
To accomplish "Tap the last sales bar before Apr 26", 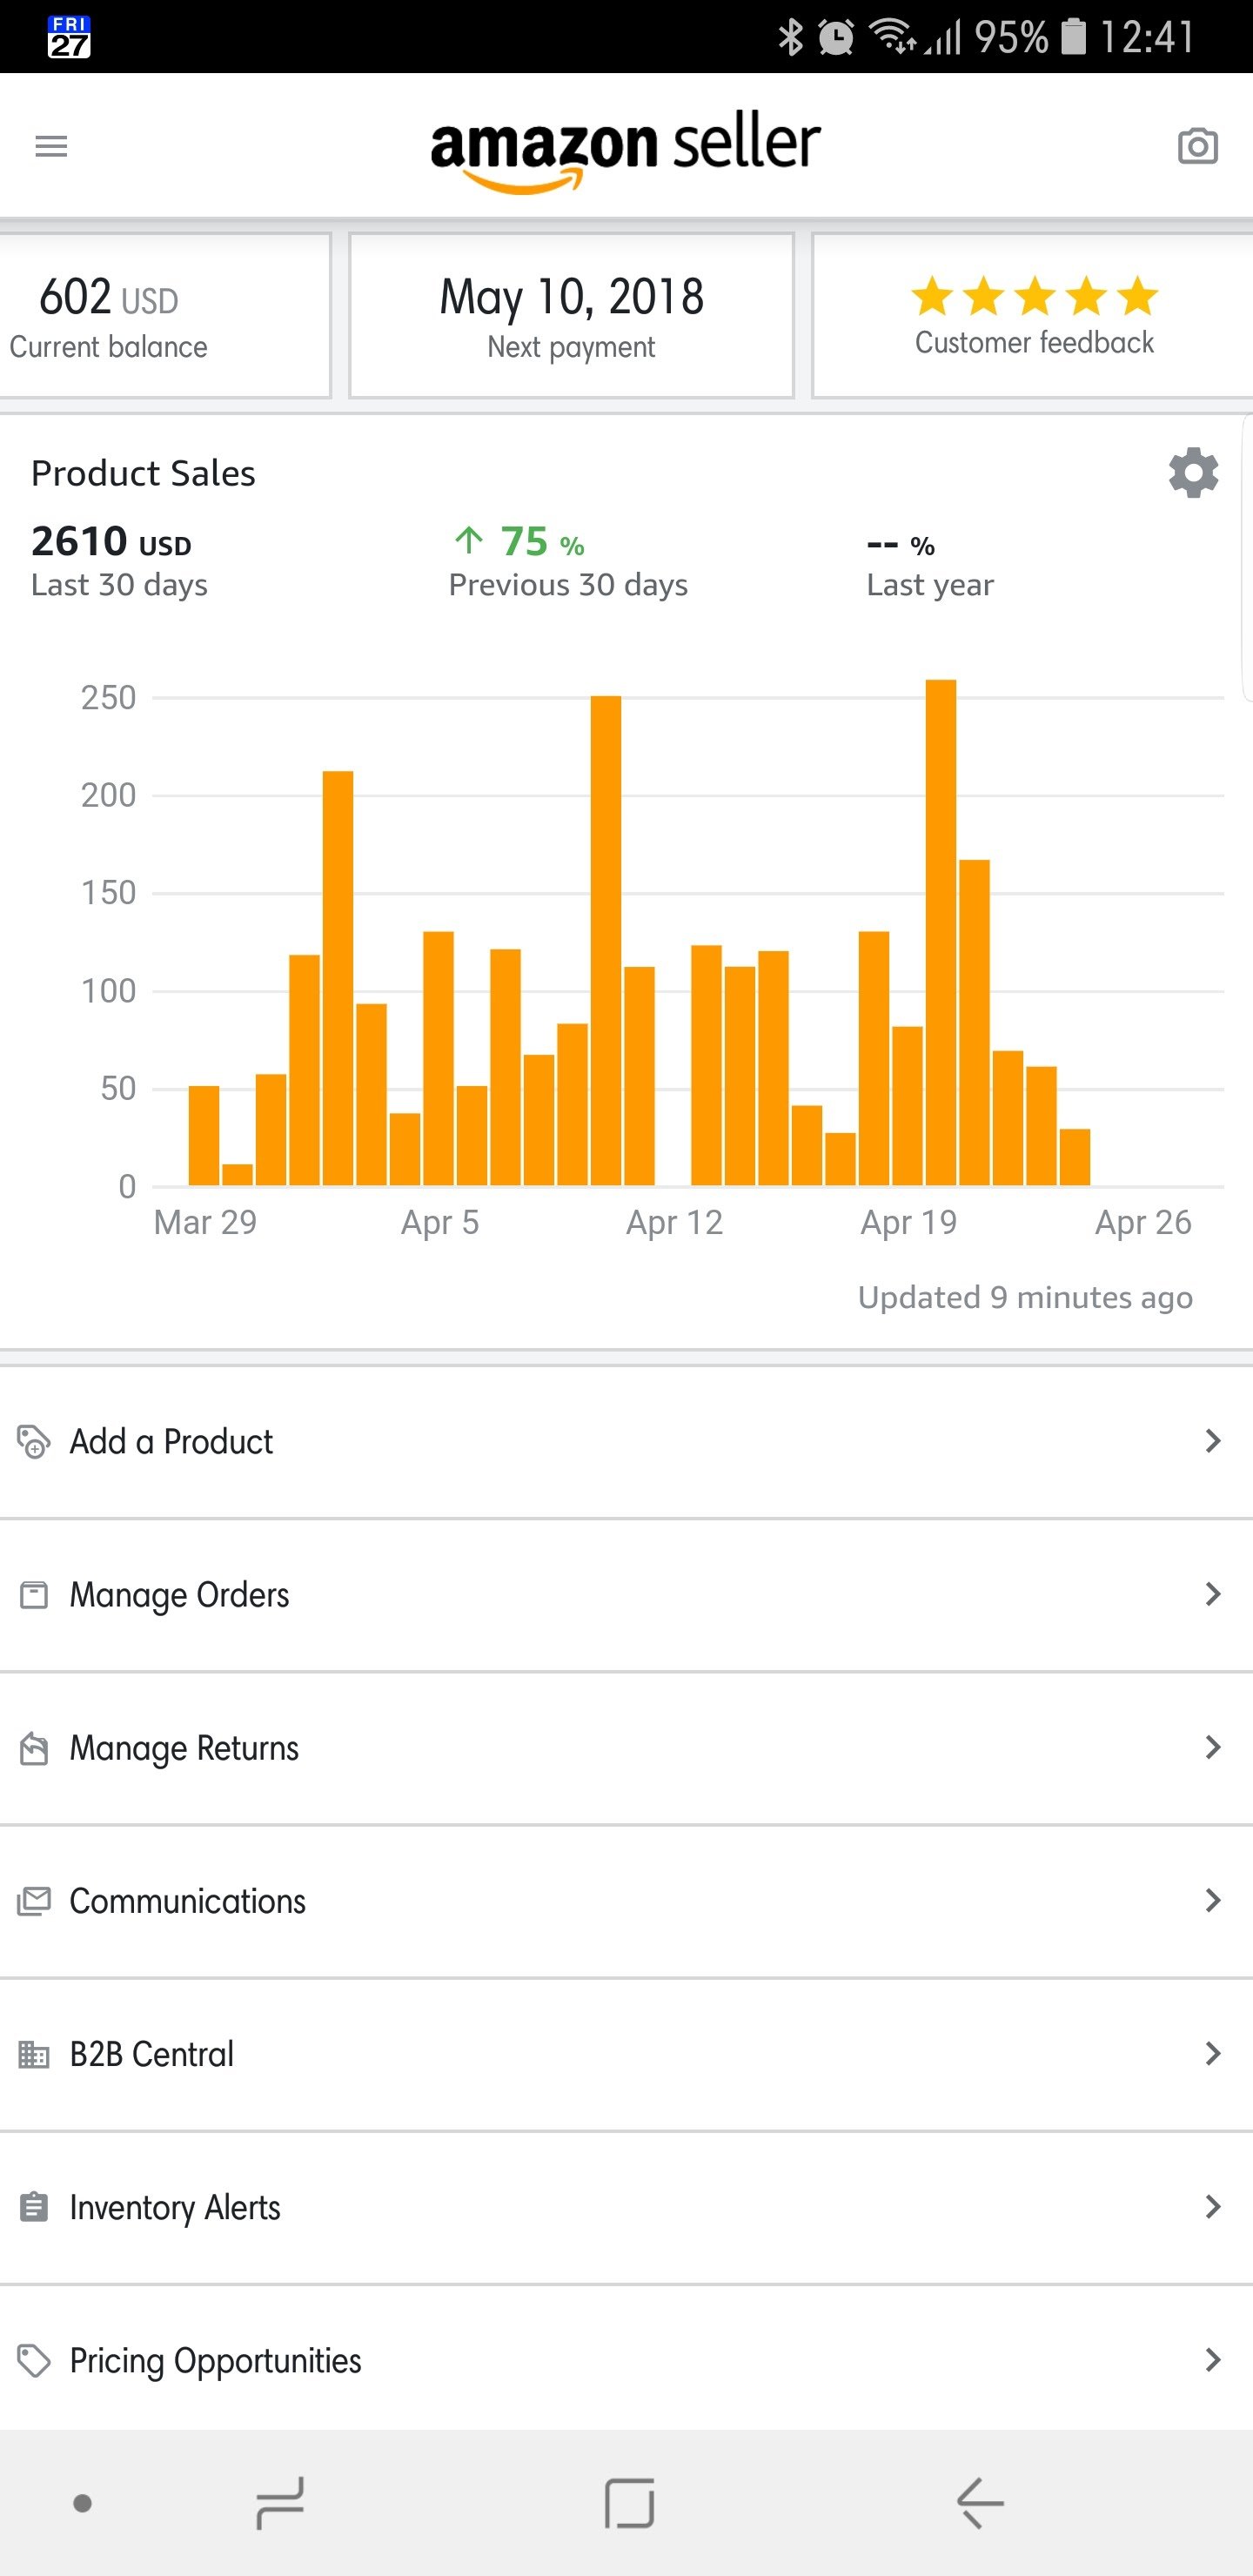I will click(1075, 1157).
